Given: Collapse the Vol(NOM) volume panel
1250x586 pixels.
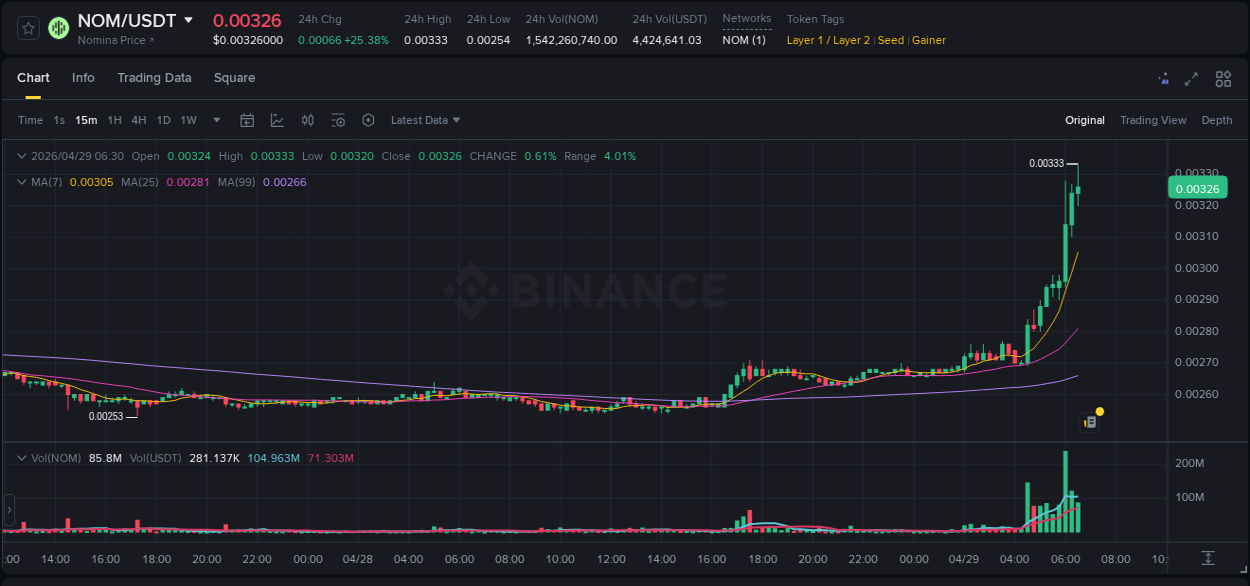Looking at the screenshot, I should (22, 457).
